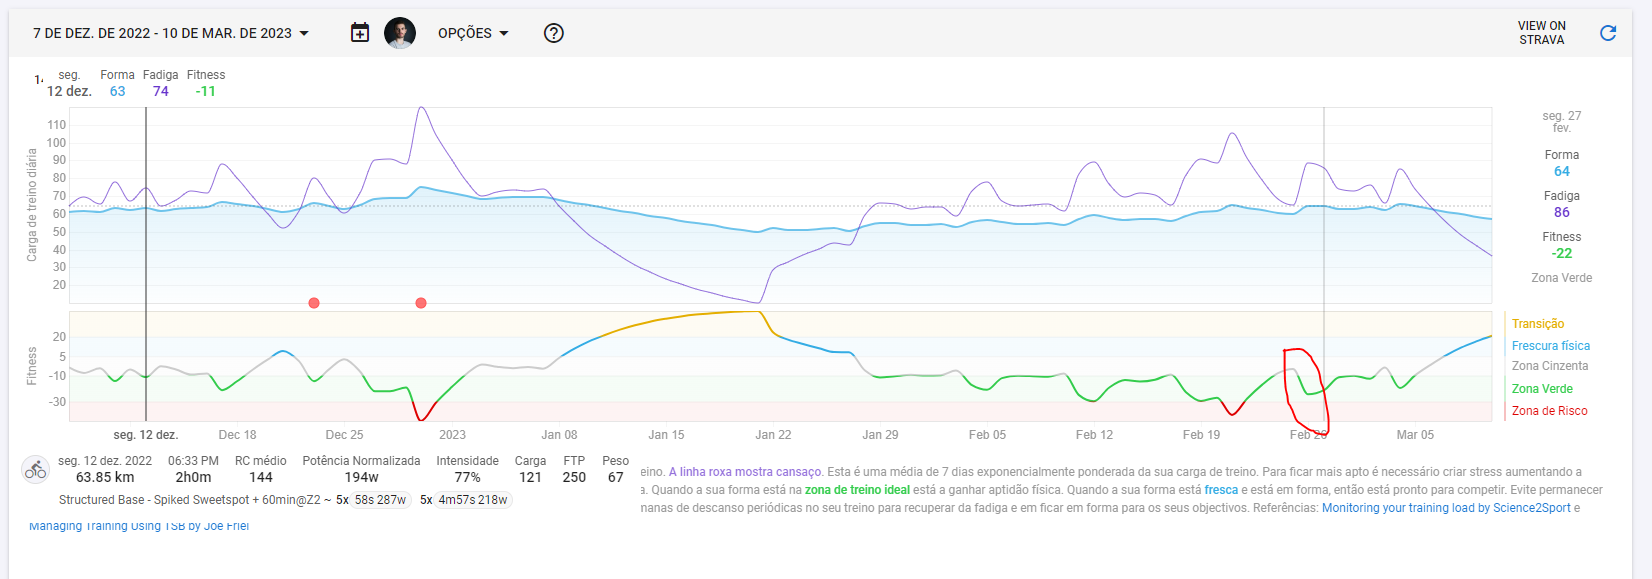Click the Zona Verde legend entry
The width and height of the screenshot is (1652, 579).
(x=1542, y=389)
